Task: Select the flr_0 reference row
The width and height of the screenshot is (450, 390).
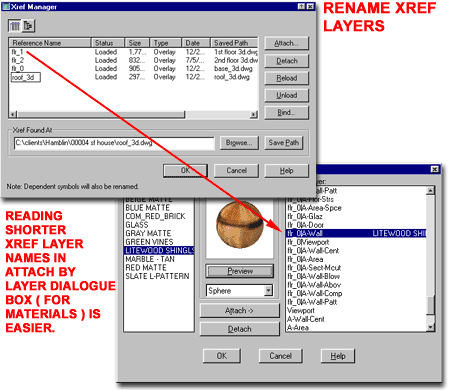Action: tap(134, 69)
